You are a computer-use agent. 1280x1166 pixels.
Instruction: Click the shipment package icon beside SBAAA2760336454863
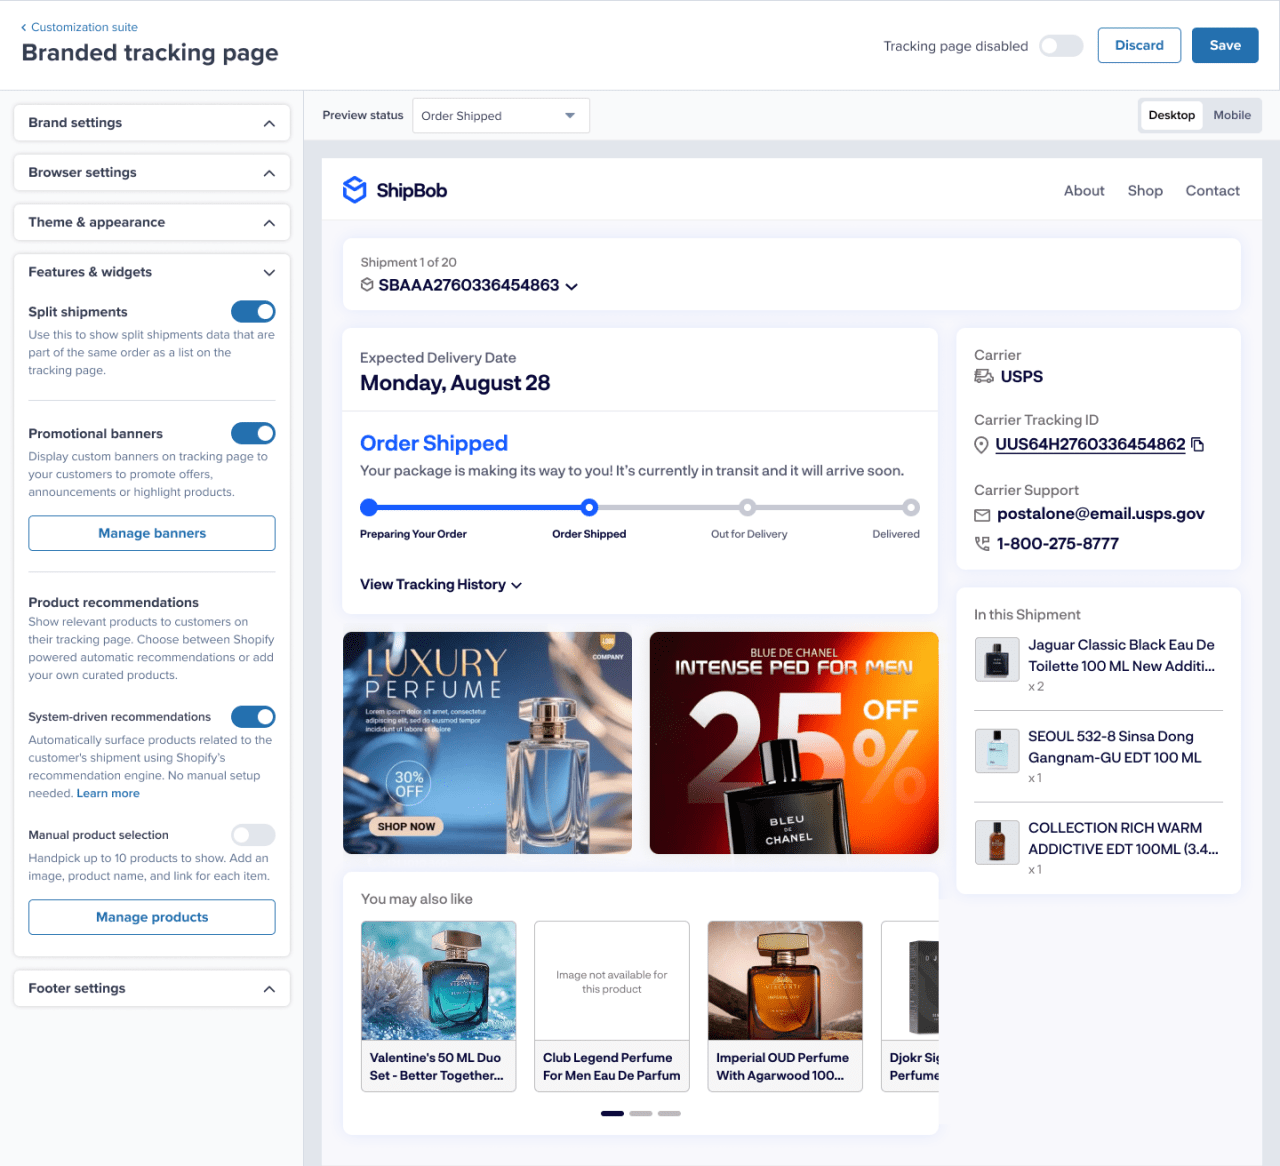[367, 285]
